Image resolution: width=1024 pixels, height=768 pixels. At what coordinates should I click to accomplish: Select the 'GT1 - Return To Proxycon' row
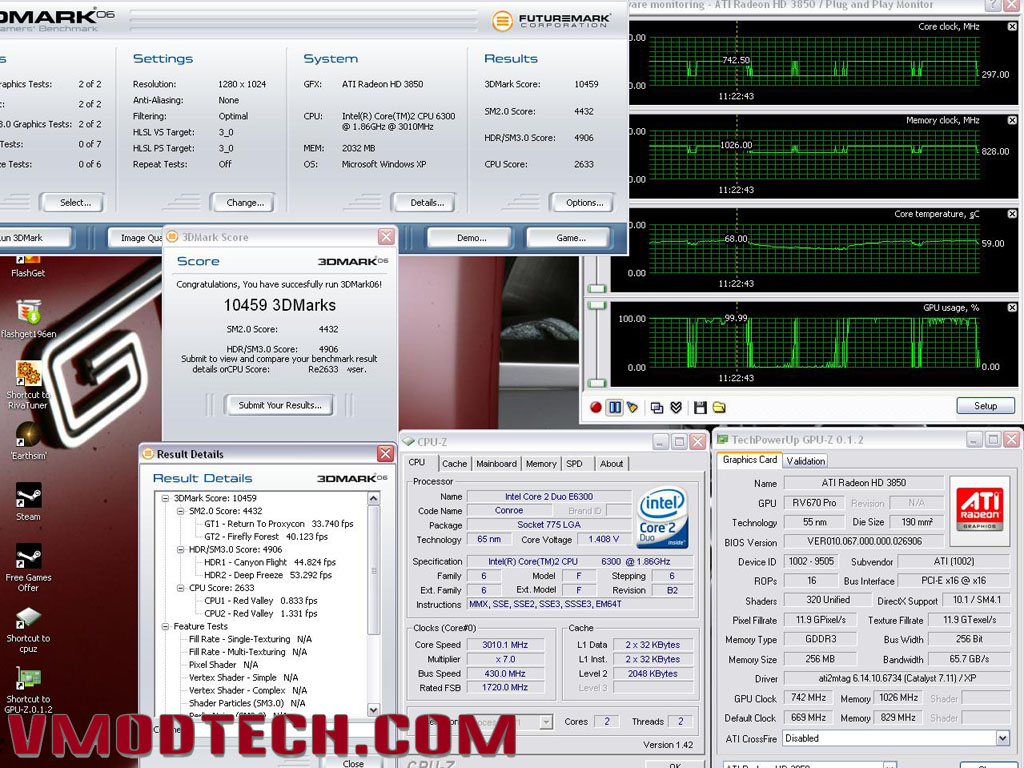279,524
